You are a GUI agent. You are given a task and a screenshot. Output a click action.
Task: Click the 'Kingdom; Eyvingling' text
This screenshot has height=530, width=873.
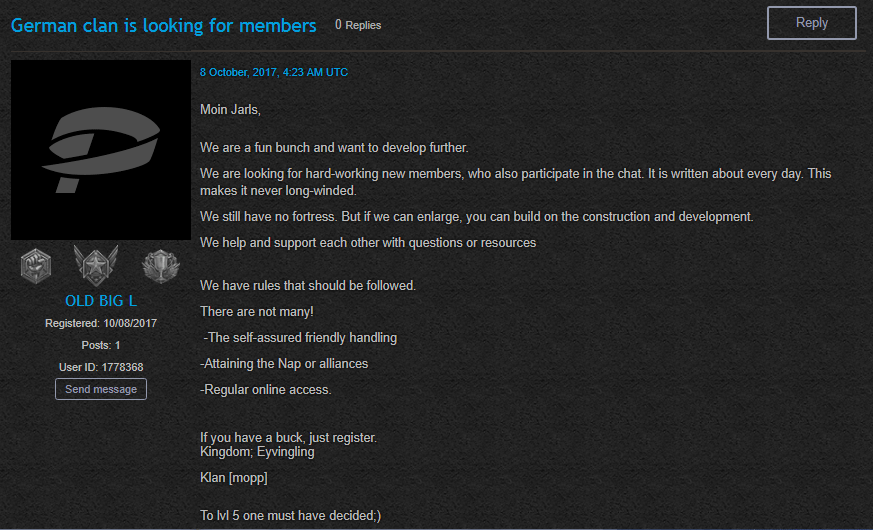coord(257,452)
